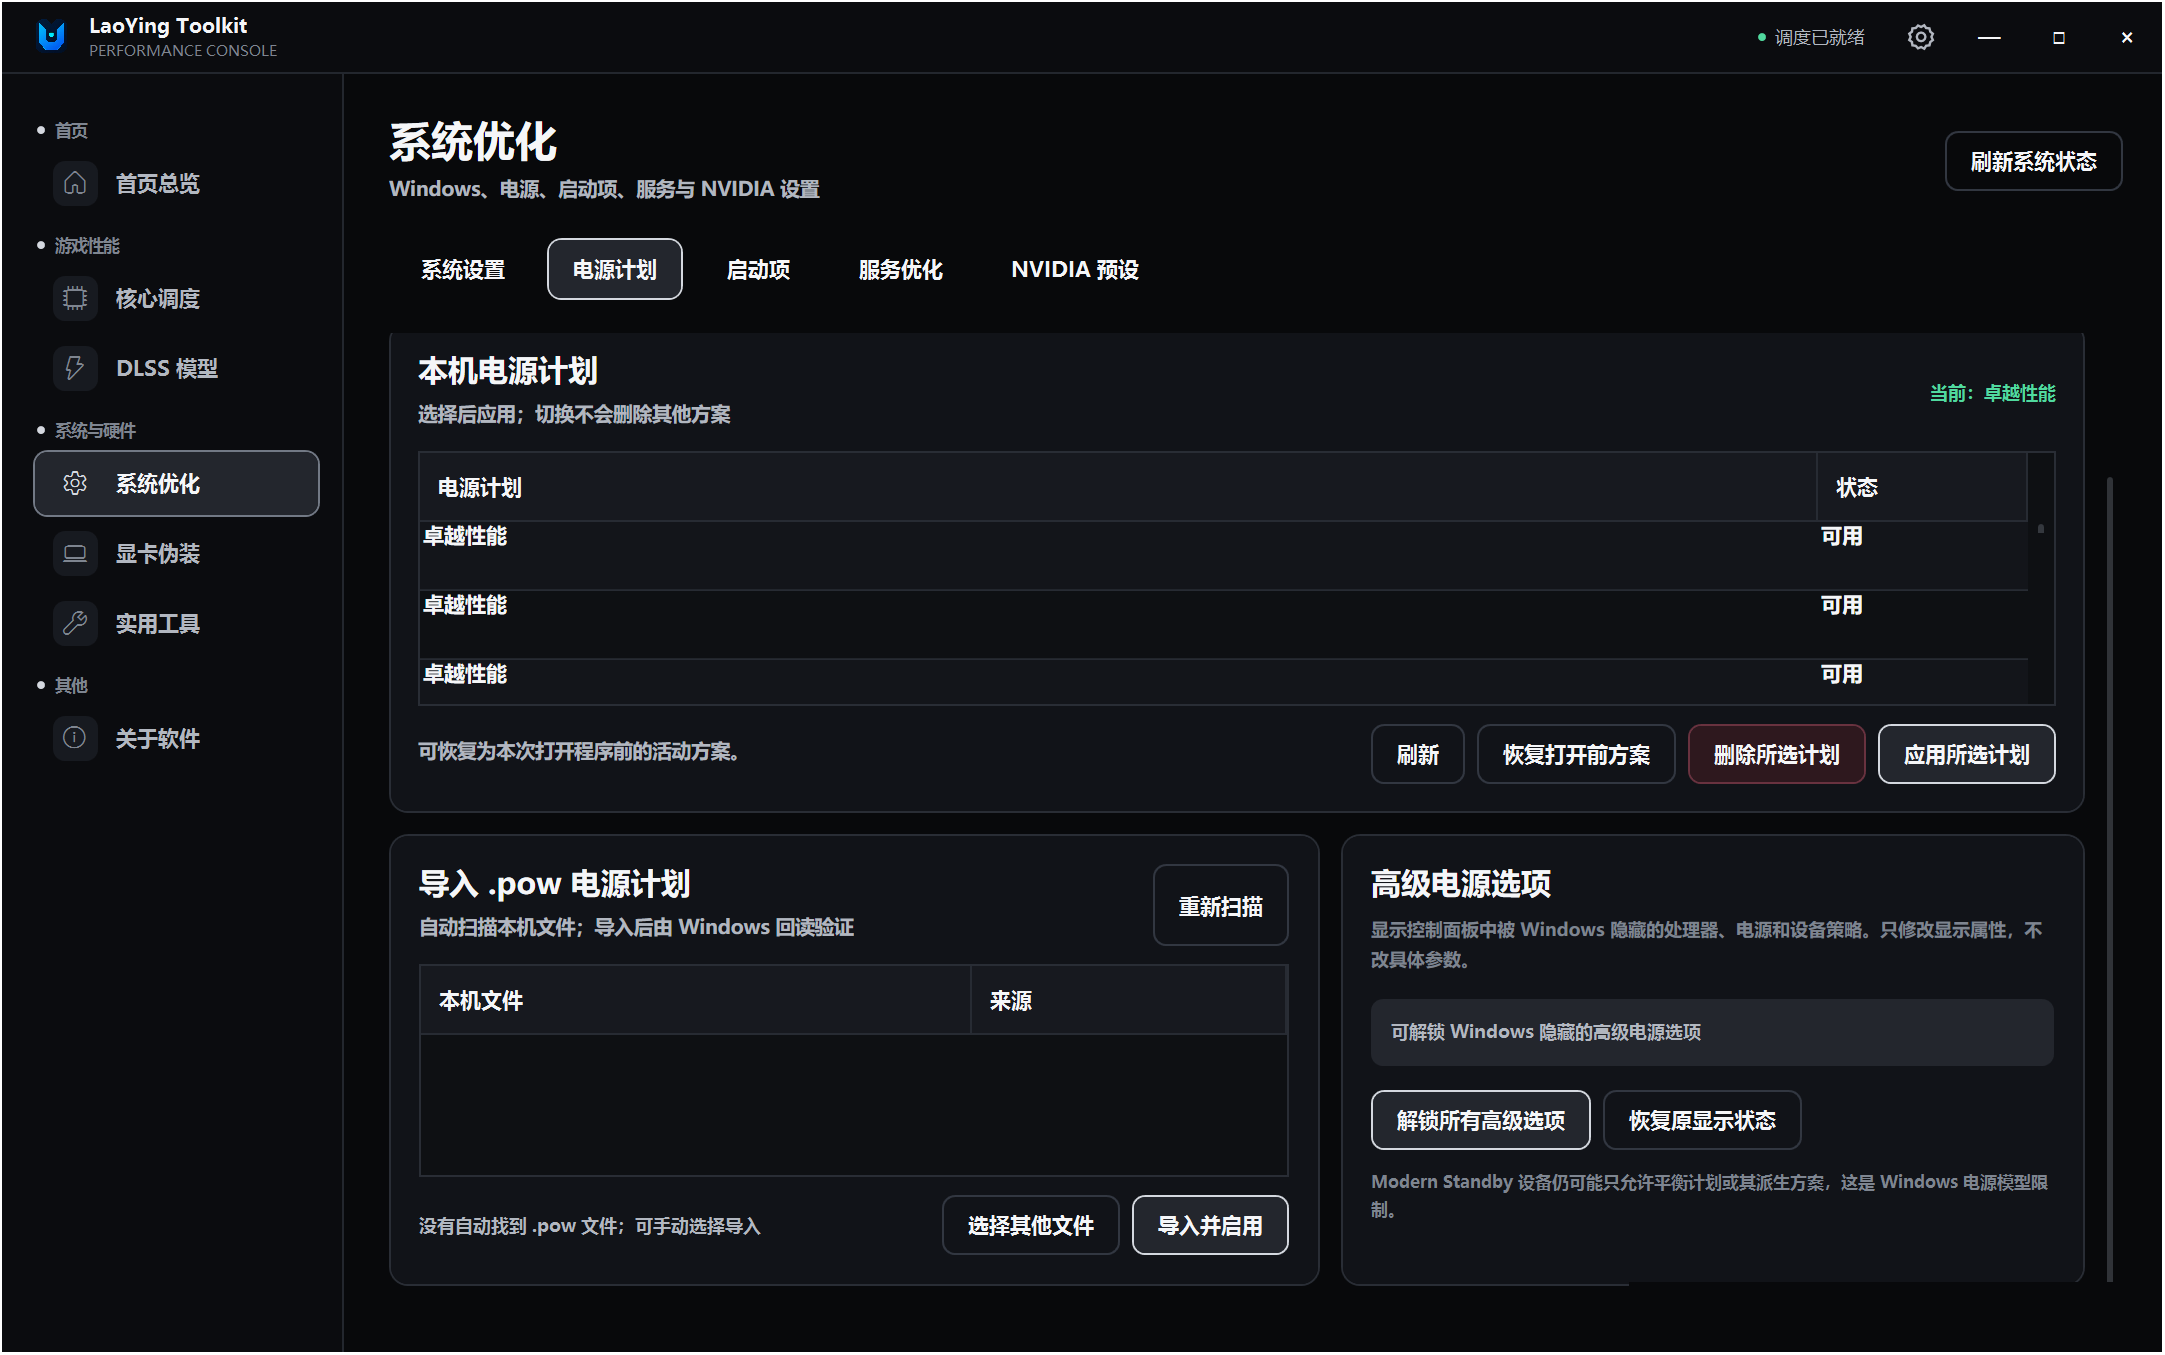Click the 当前: 卓越性能 status label
2165x1355 pixels.
pos(1992,393)
